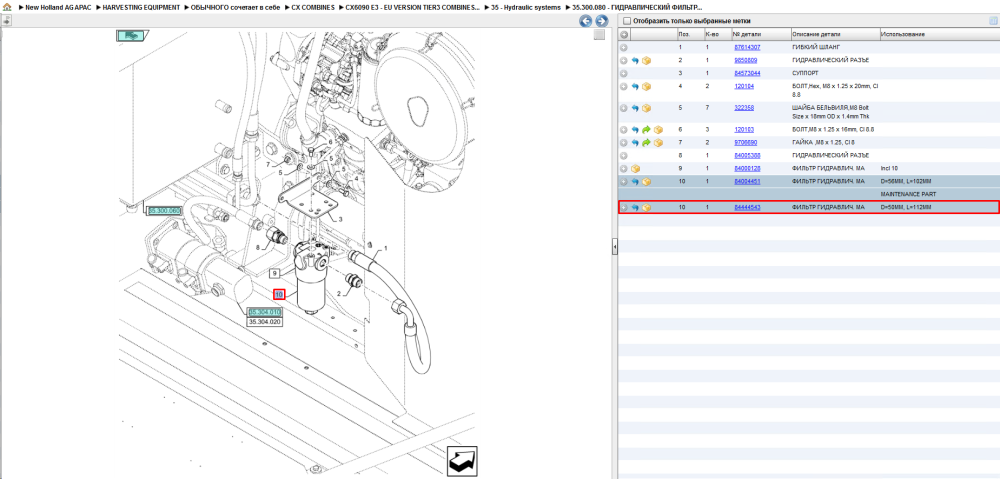Open the HARVESTING EQUIPMENT breadcrumb
The height and width of the screenshot is (479, 1000).
142,7
